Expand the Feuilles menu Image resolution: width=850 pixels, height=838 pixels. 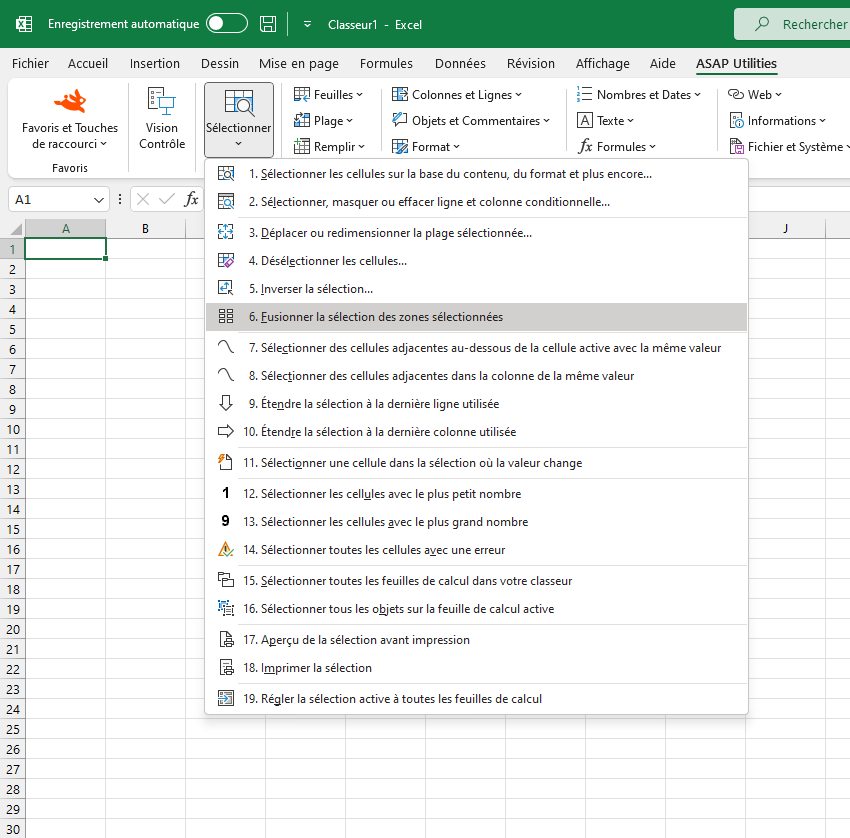click(328, 95)
